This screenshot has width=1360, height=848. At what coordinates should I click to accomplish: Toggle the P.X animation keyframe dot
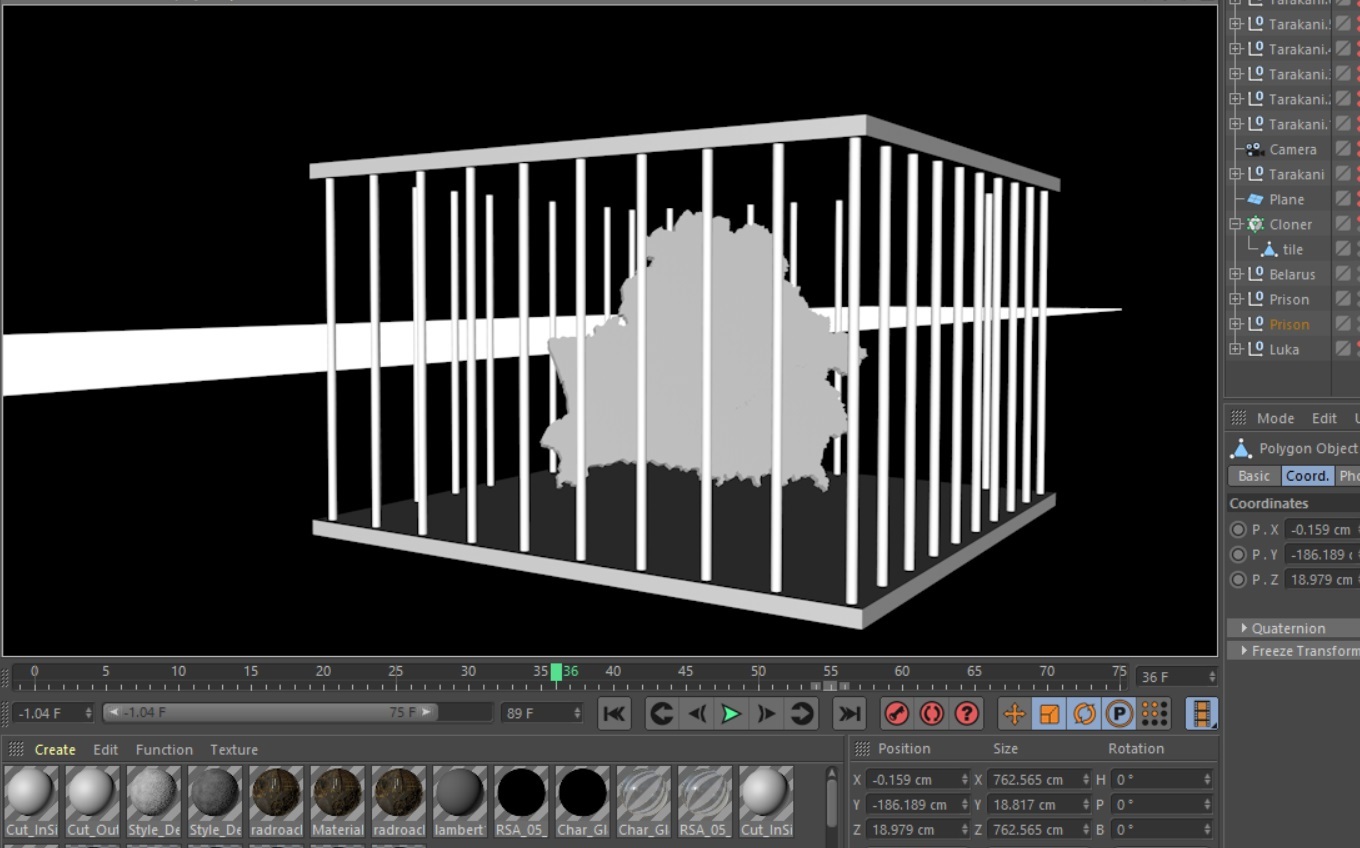(x=1238, y=530)
